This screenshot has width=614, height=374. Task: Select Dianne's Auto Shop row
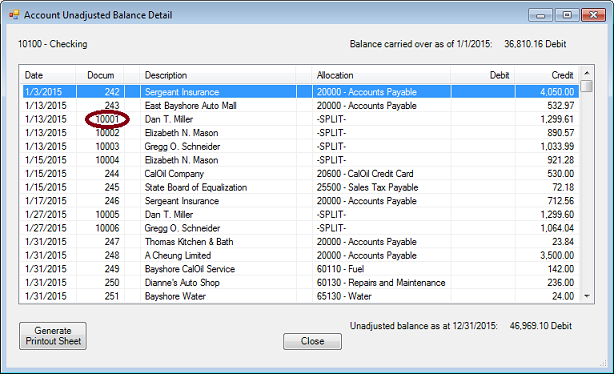300,282
